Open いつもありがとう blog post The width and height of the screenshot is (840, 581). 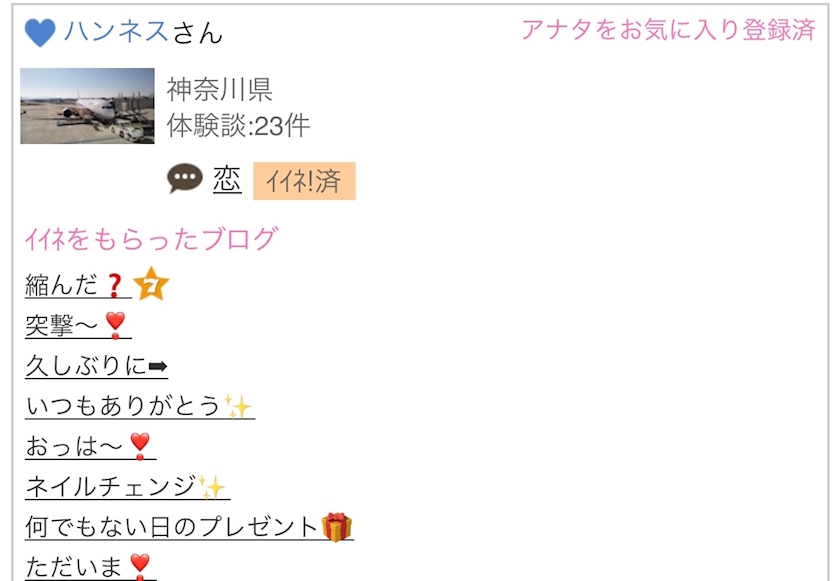[139, 406]
